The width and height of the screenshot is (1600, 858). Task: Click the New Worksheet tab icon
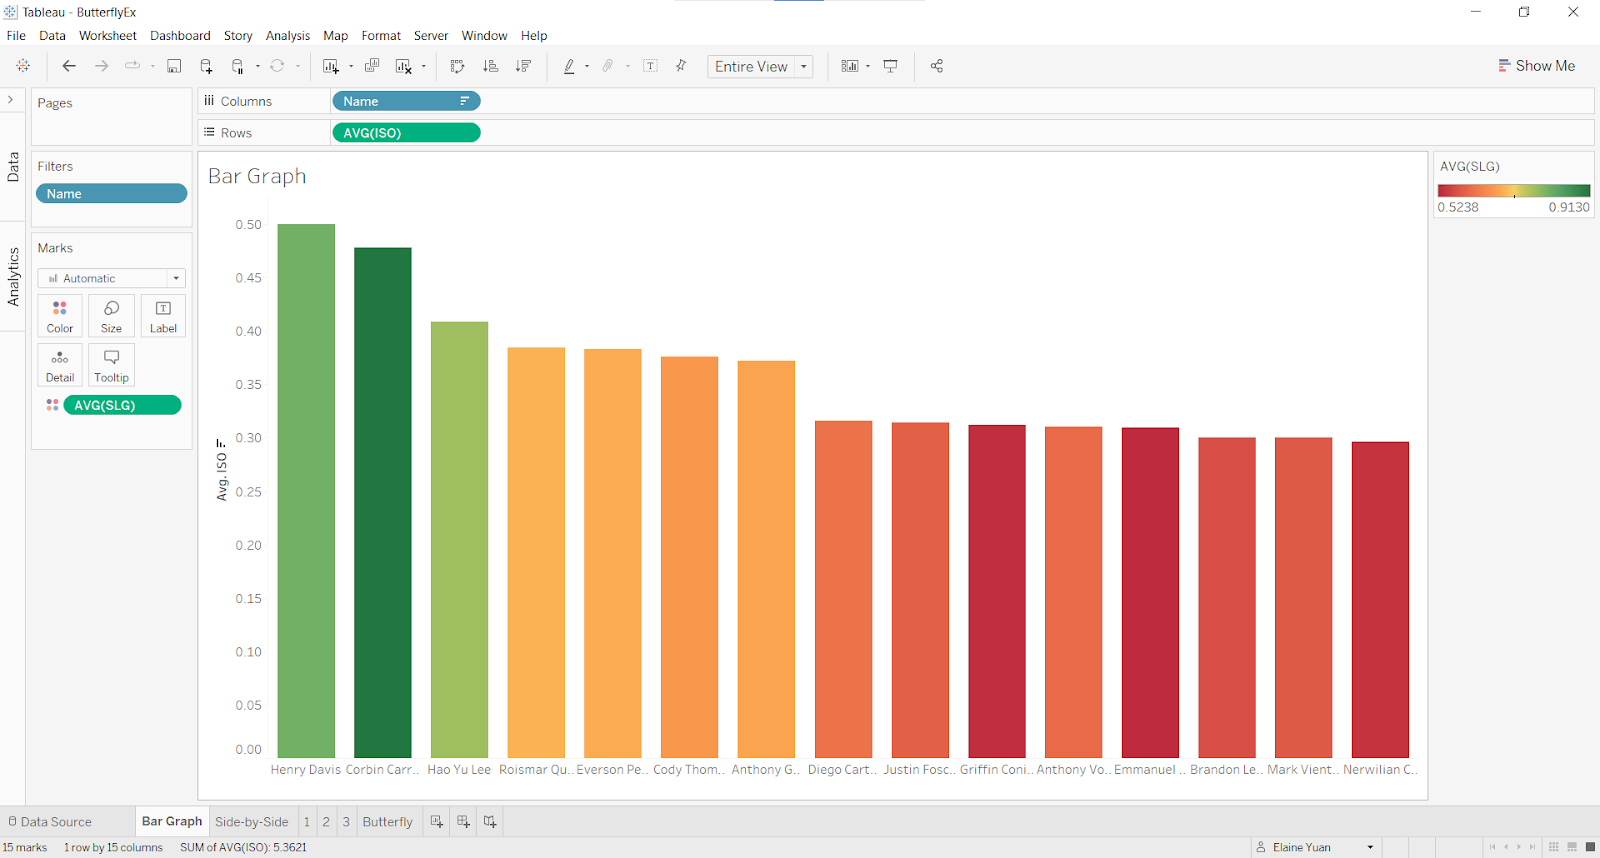tap(437, 822)
